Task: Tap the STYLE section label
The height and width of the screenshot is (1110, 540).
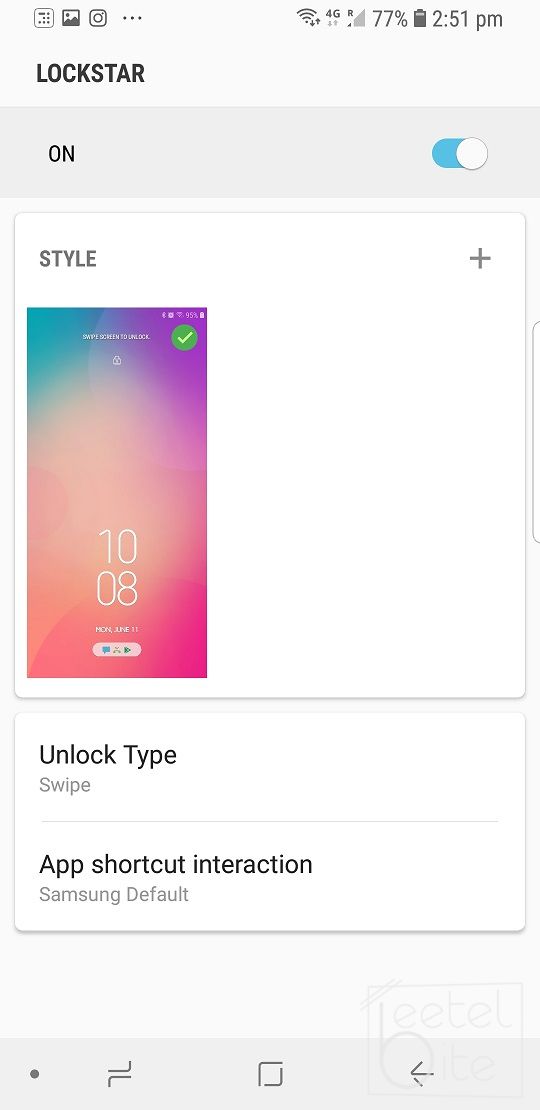Action: (x=68, y=259)
